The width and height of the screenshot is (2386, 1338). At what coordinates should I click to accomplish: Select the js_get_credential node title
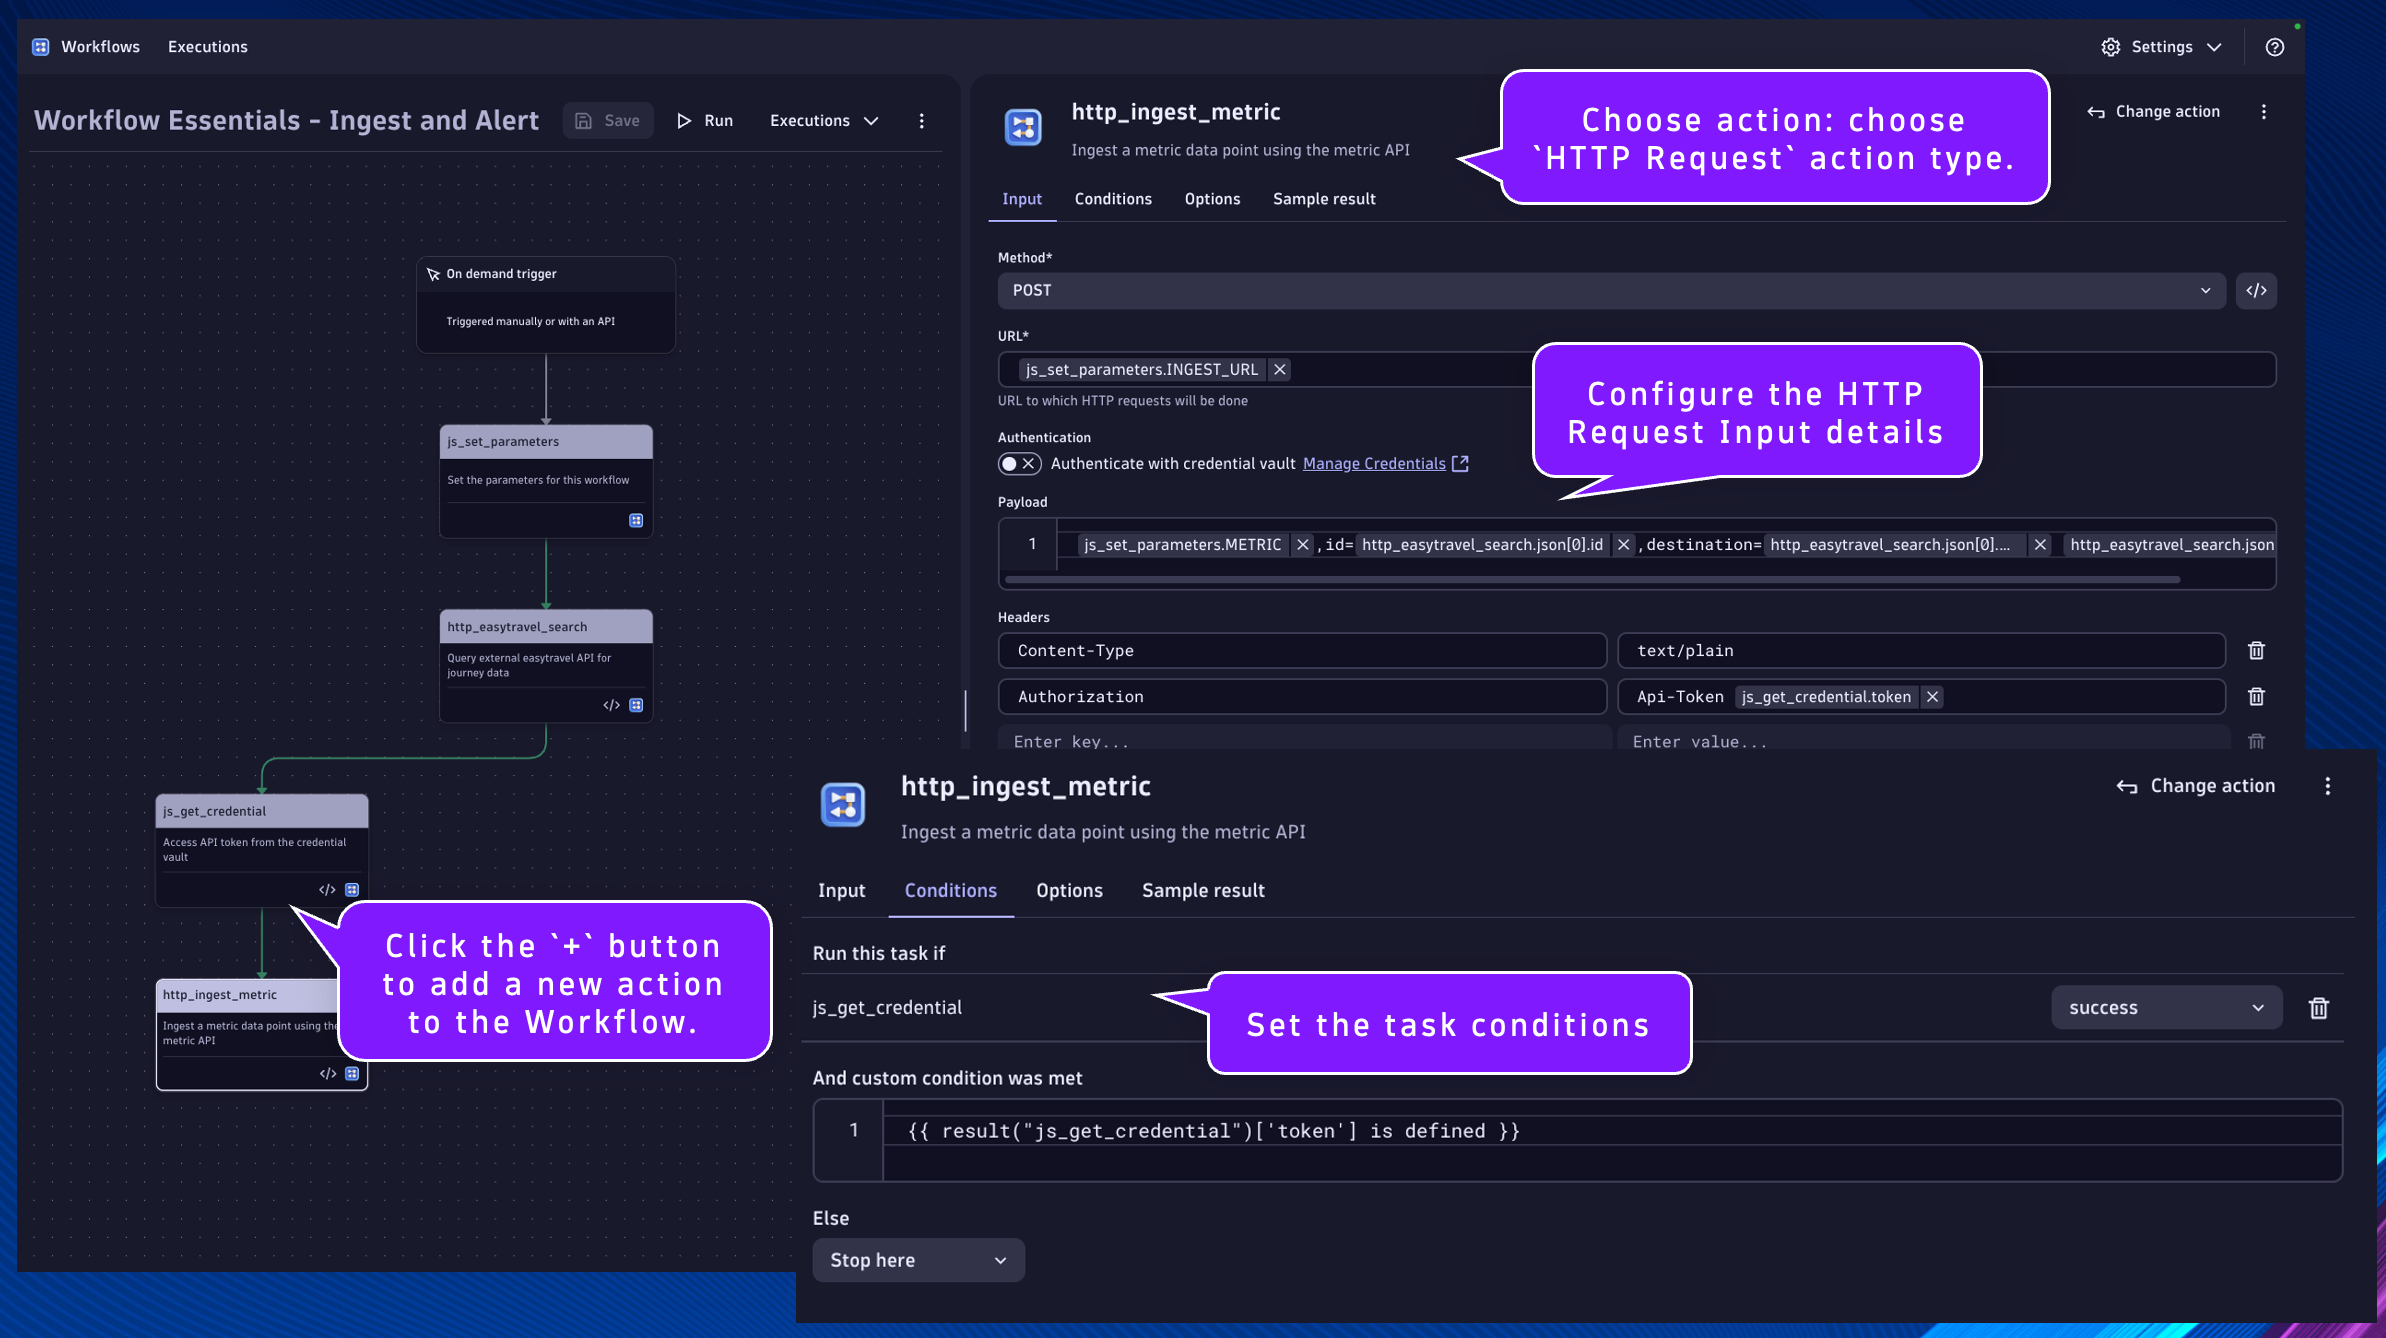pyautogui.click(x=214, y=812)
